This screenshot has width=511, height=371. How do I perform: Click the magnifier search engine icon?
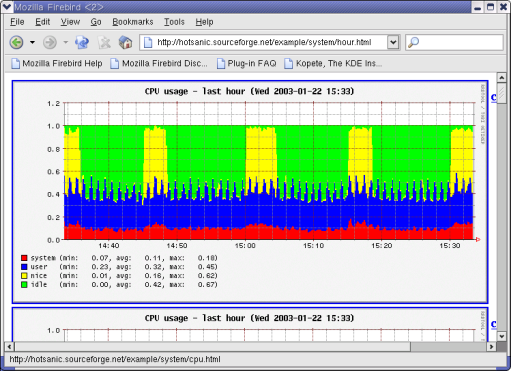[x=413, y=42]
